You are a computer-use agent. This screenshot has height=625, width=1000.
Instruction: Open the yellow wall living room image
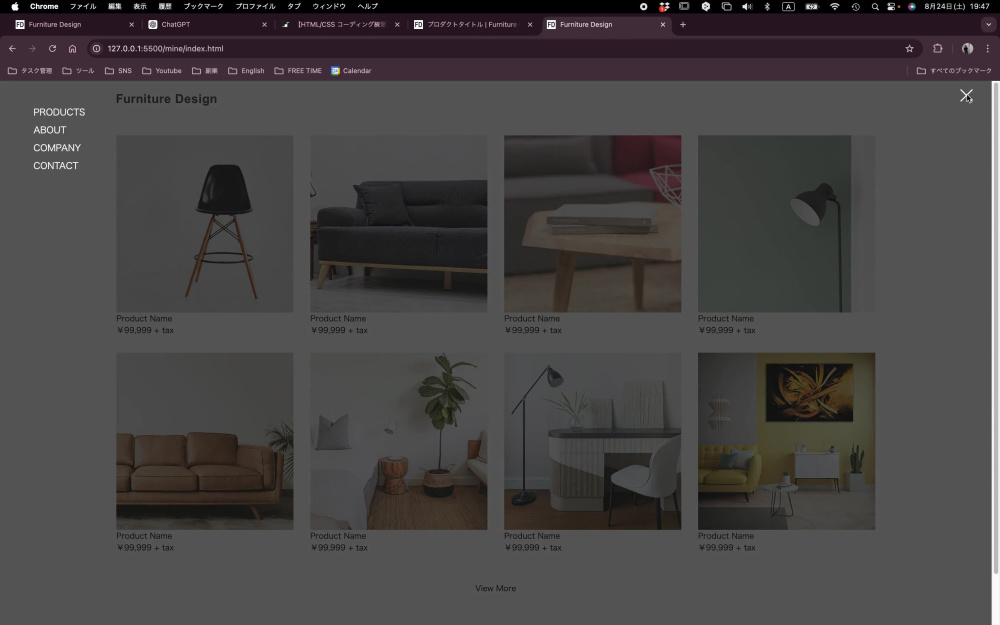pos(786,441)
